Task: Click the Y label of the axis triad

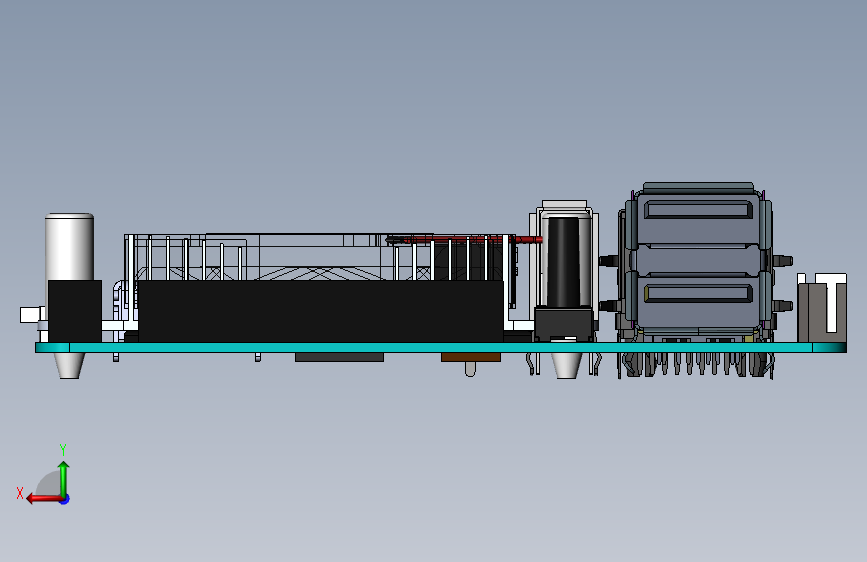Action: tap(63, 449)
